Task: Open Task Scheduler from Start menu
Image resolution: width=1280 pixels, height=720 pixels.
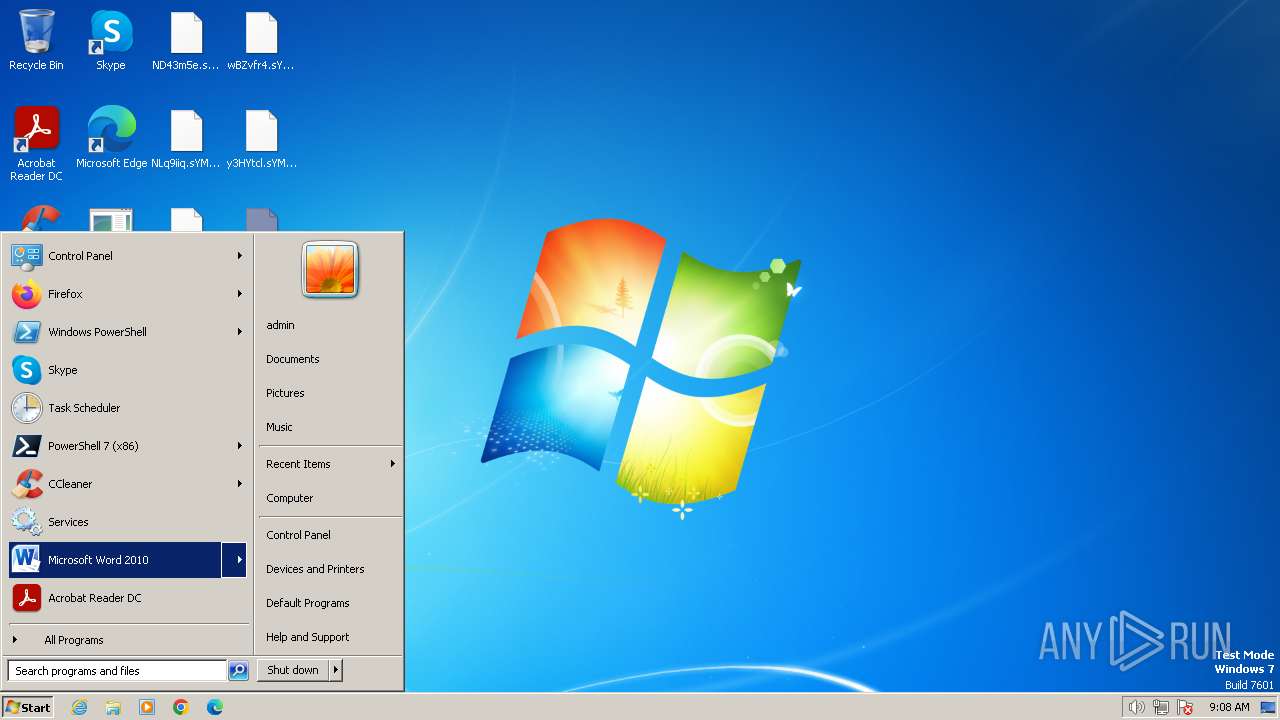Action: coord(128,408)
